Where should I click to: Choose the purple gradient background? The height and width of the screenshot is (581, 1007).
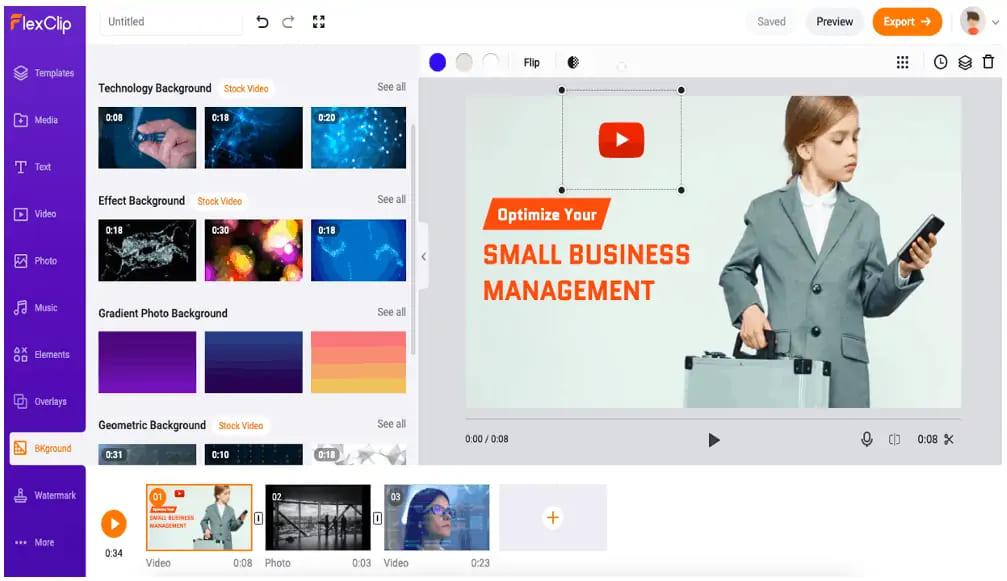pyautogui.click(x=147, y=362)
